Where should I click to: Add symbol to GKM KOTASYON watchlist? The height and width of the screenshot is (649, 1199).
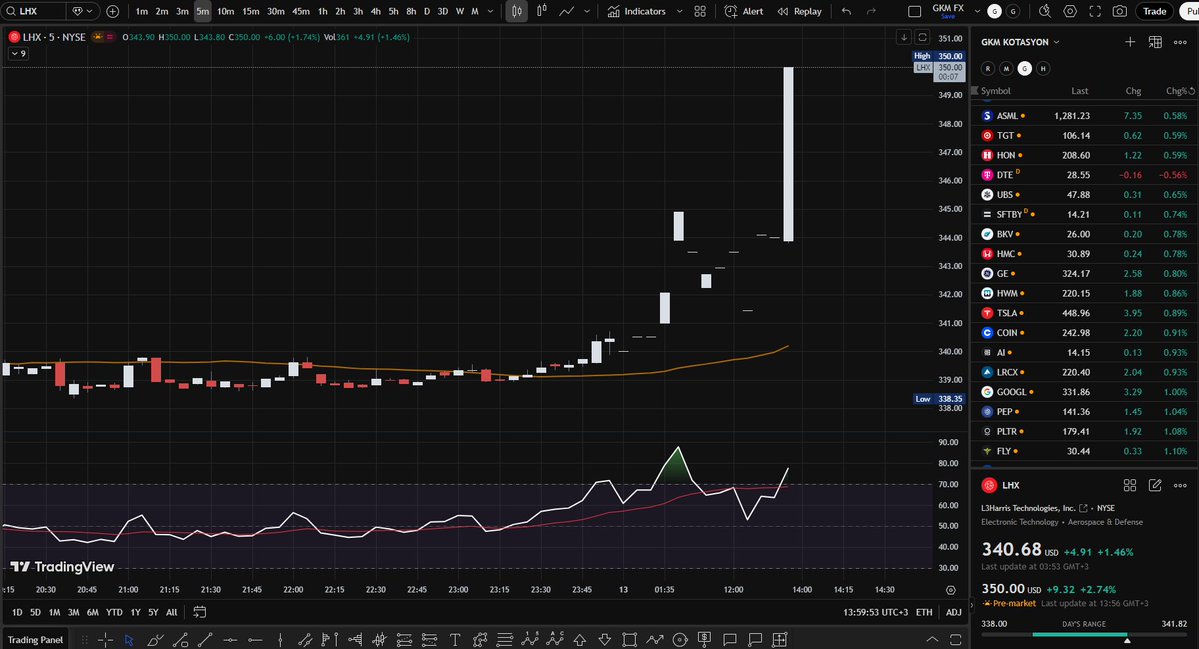[x=1129, y=42]
